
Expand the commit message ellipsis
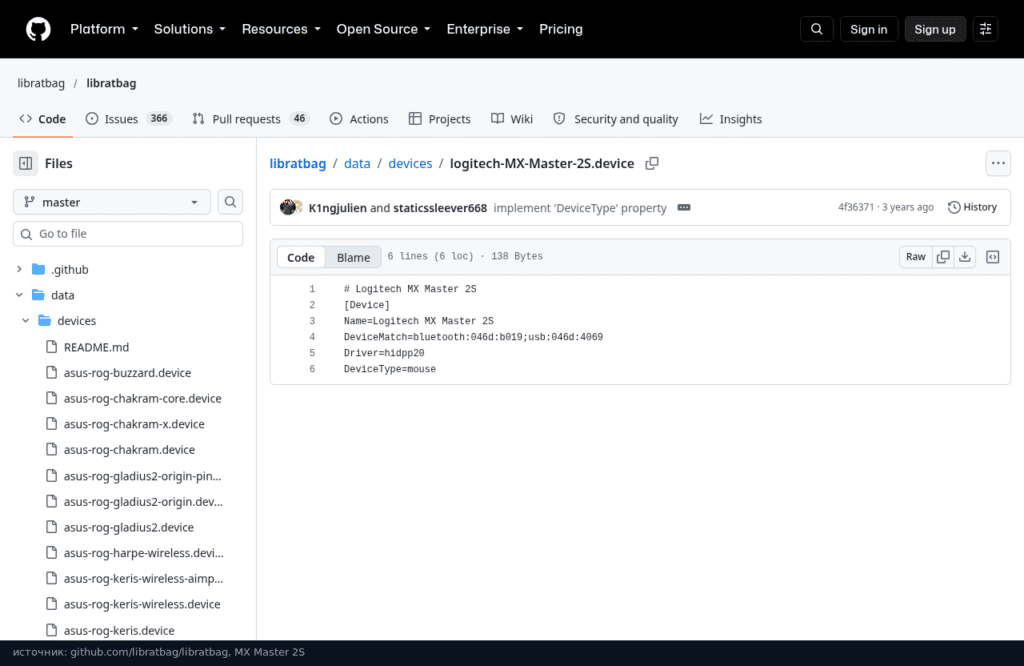point(684,208)
